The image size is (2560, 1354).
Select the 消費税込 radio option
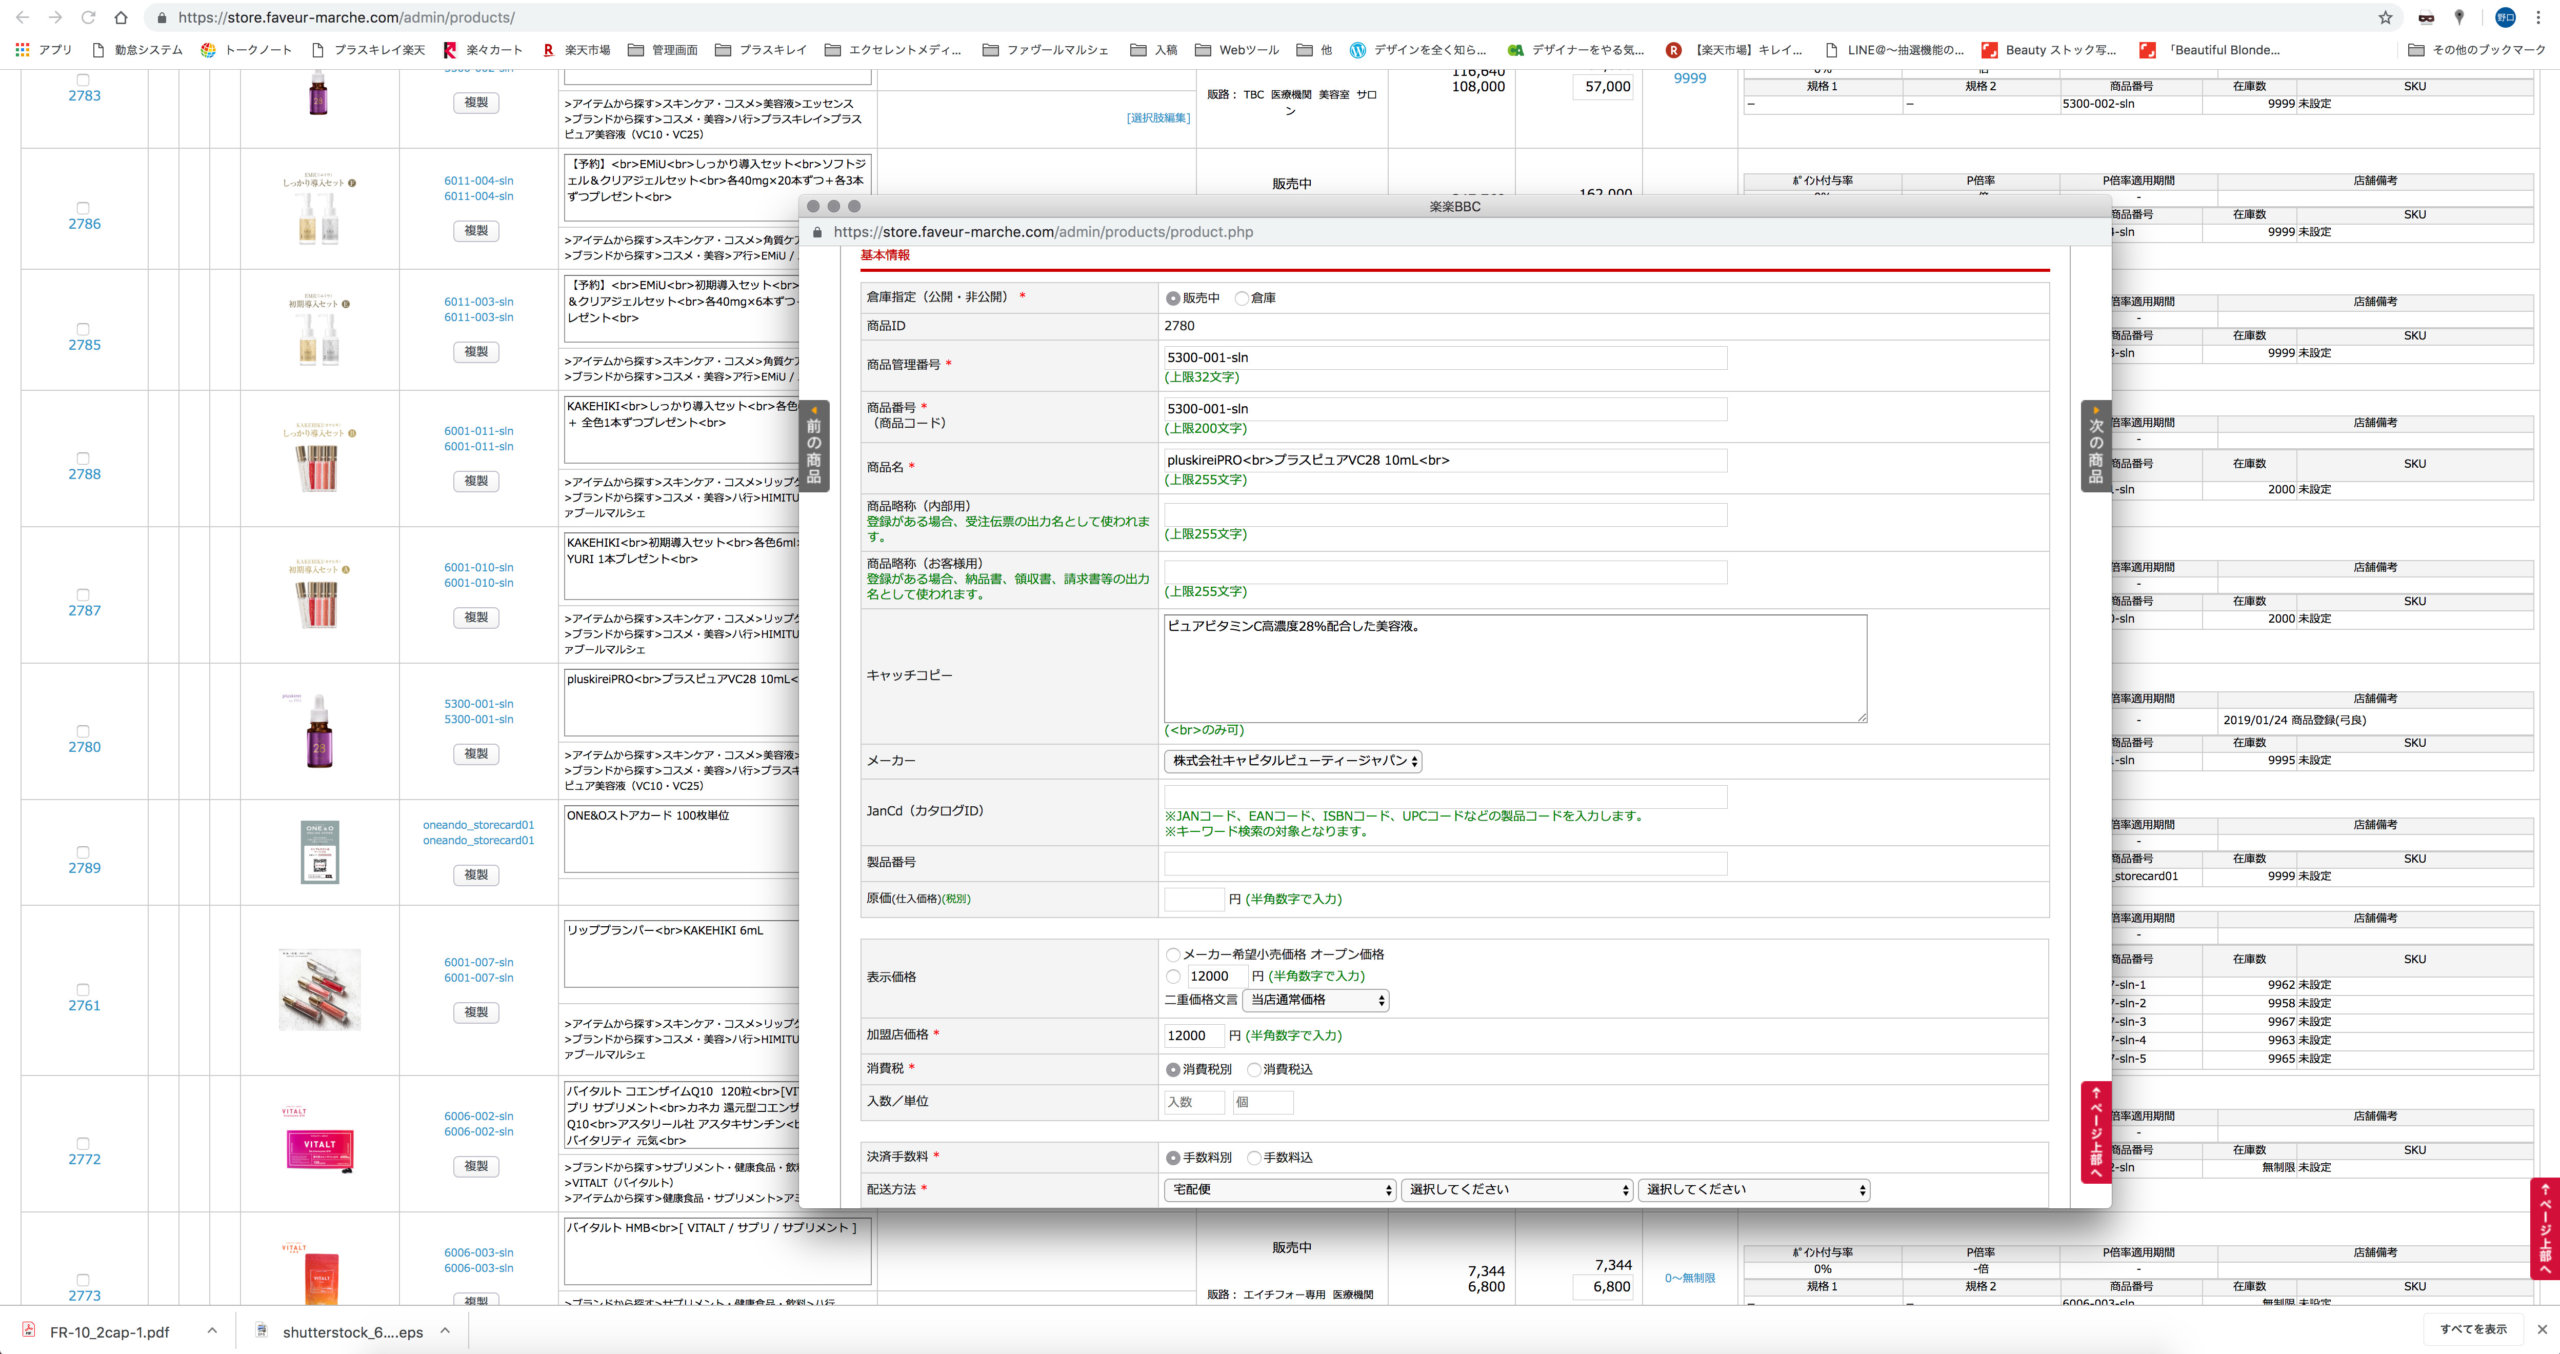point(1253,1069)
